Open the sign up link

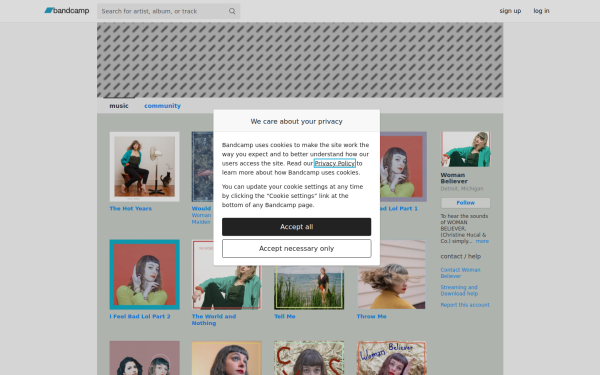click(510, 11)
